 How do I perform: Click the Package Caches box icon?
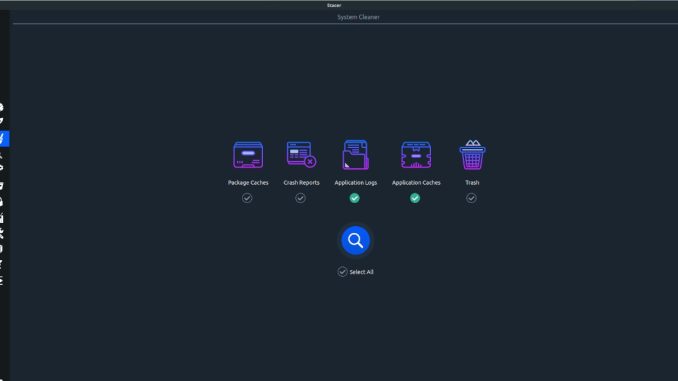(248, 155)
